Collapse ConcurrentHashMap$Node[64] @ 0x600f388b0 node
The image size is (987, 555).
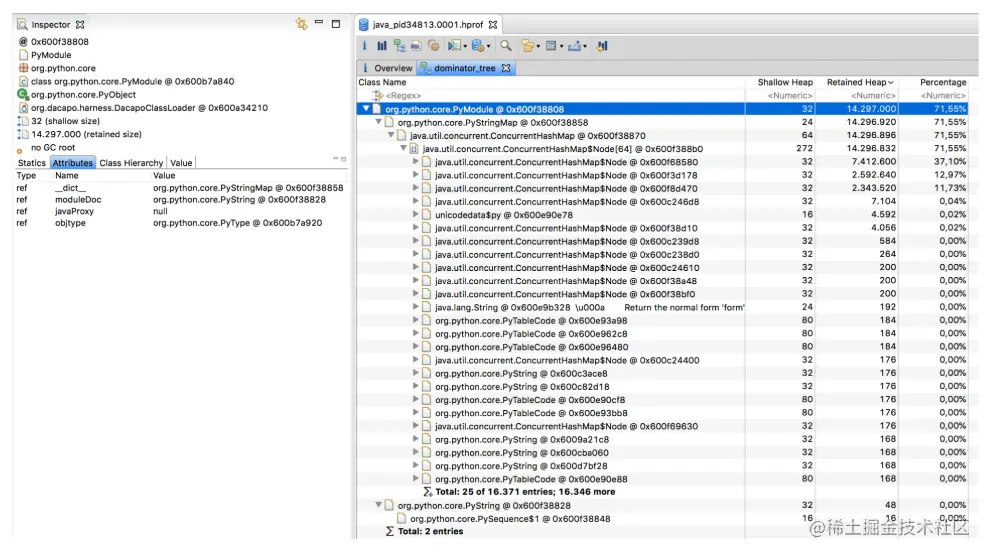coord(403,149)
